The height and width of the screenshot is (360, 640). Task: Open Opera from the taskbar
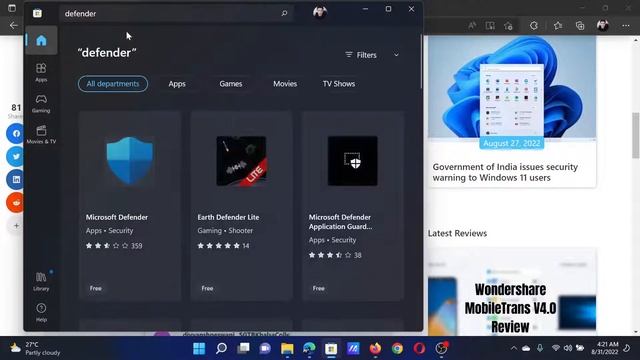pyautogui.click(x=419, y=348)
